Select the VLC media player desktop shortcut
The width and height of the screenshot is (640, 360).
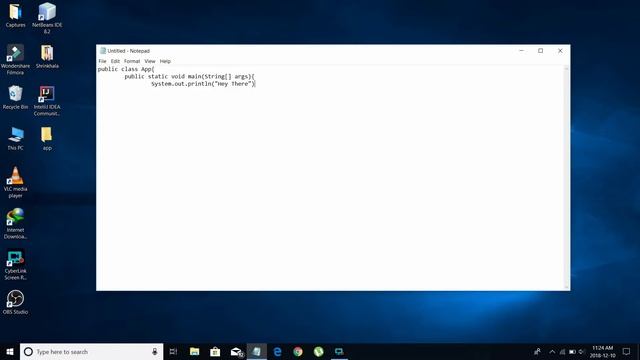click(15, 182)
